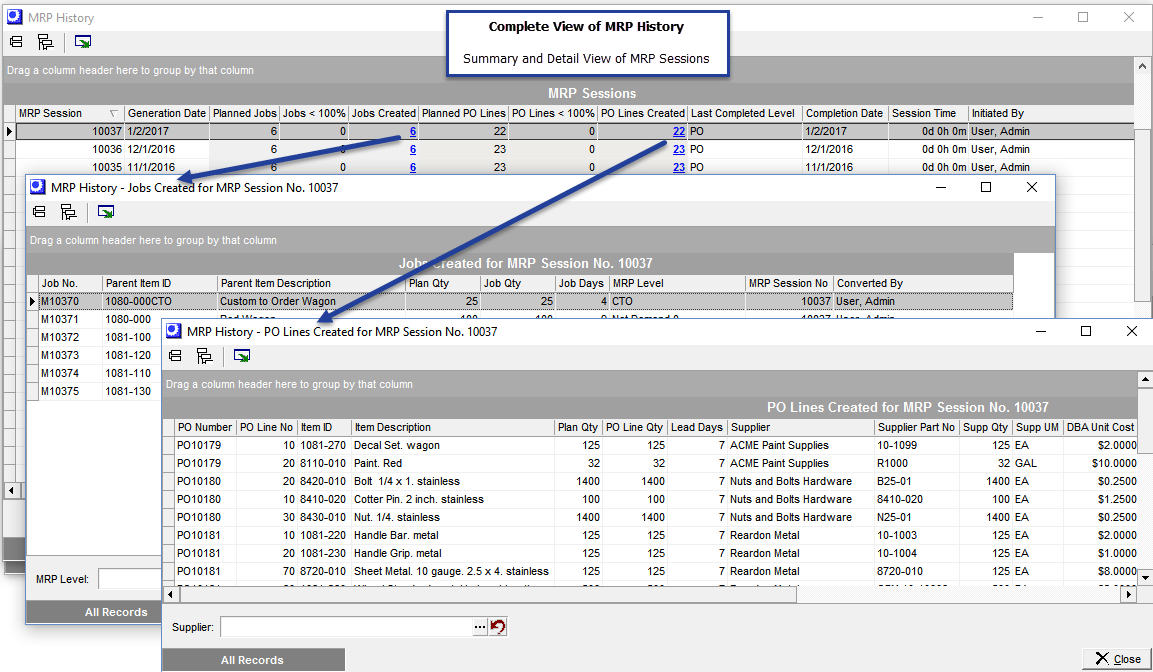This screenshot has width=1153, height=672.
Task: Open print preview in PO Lines Created window
Action: pos(204,355)
